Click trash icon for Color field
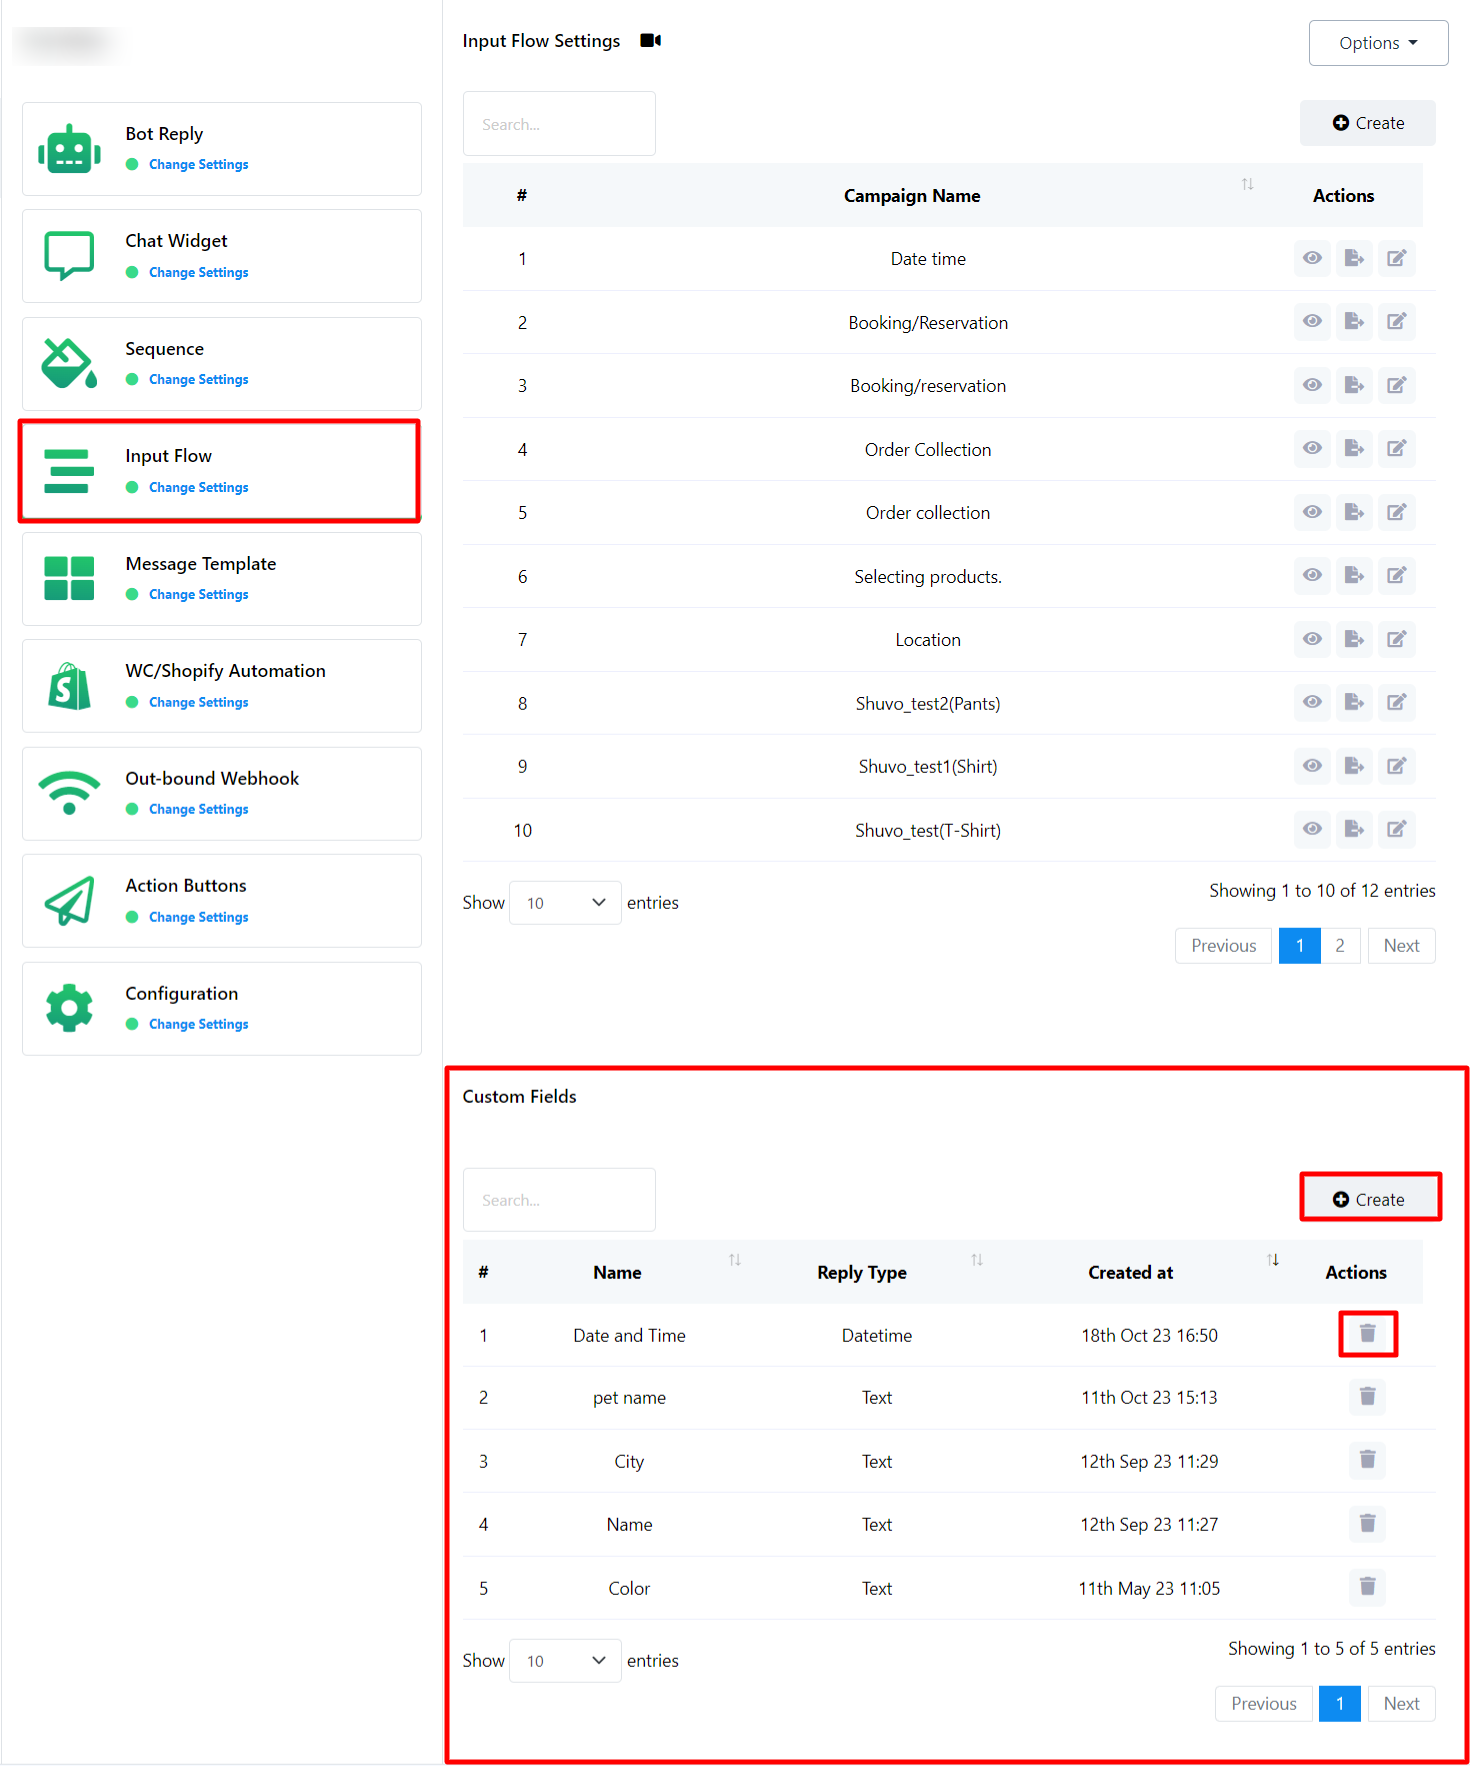Viewport: 1470px width, 1766px height. (x=1367, y=1587)
